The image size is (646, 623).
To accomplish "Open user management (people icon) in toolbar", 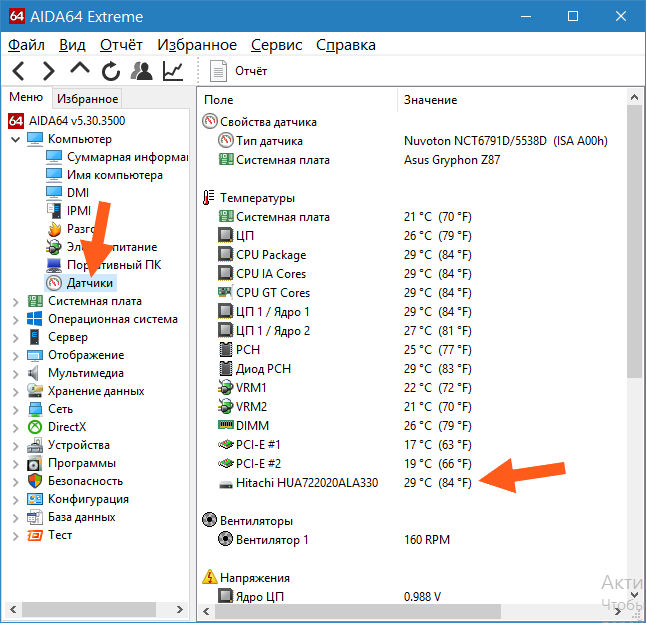I will coord(141,71).
